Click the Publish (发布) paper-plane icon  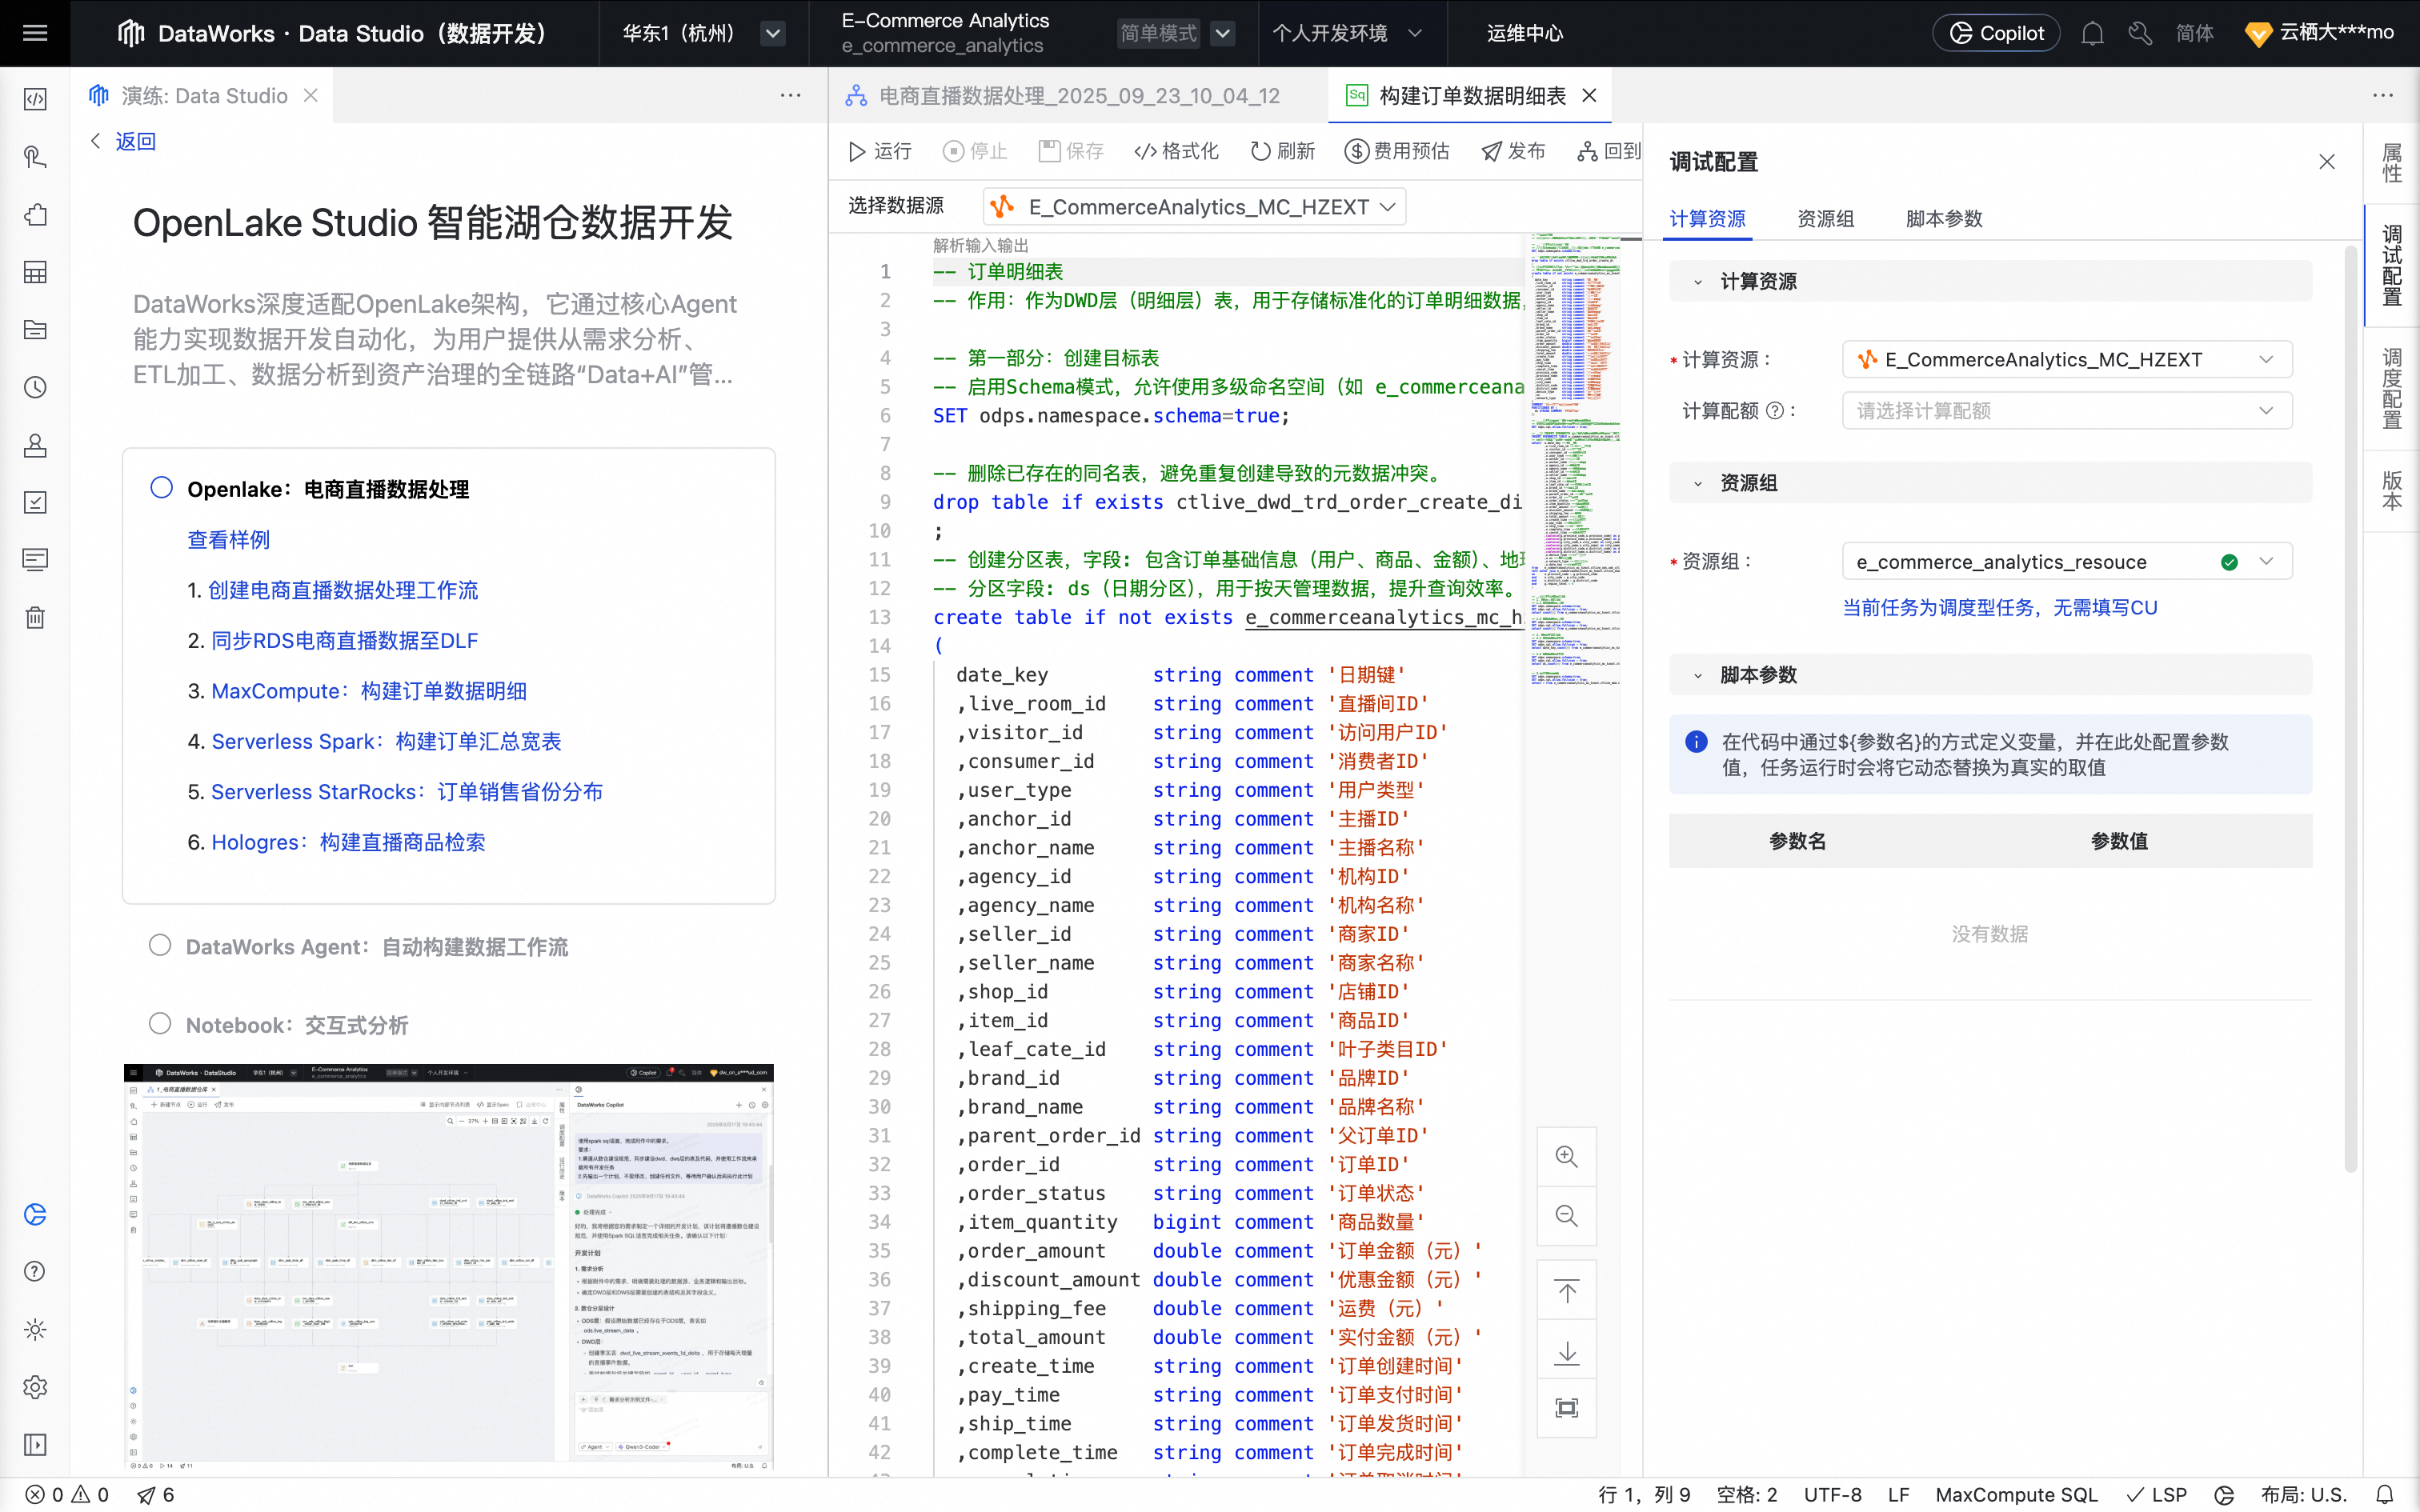pos(1491,151)
